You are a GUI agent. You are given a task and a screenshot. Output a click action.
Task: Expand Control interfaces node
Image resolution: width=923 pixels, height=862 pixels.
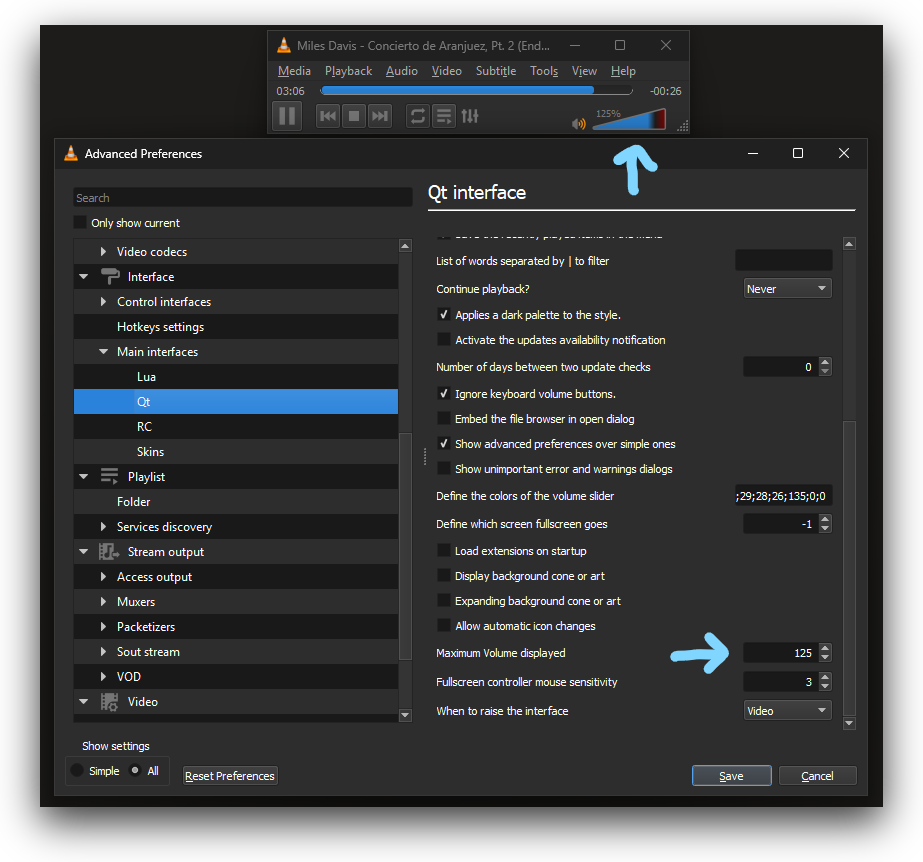(x=104, y=301)
